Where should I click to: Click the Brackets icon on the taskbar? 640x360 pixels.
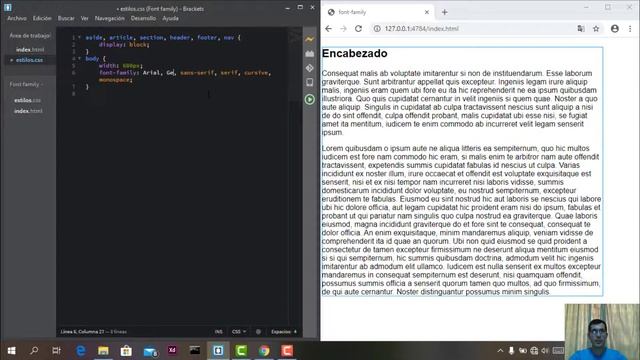pos(218,351)
